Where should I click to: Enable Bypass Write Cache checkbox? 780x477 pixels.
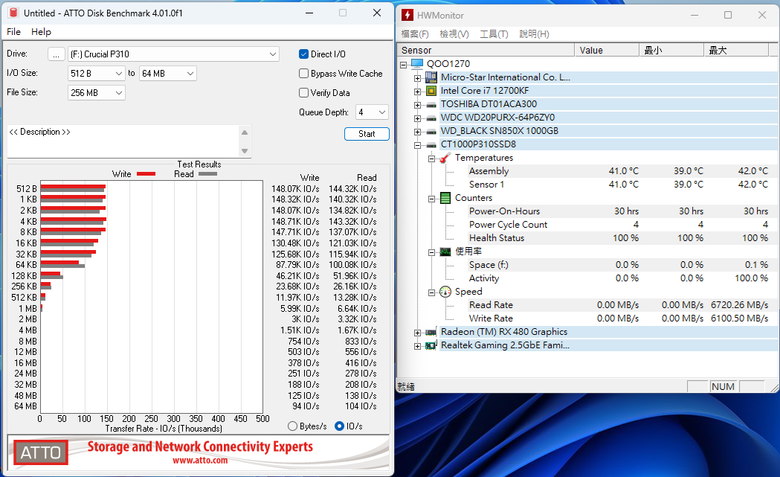click(x=303, y=74)
